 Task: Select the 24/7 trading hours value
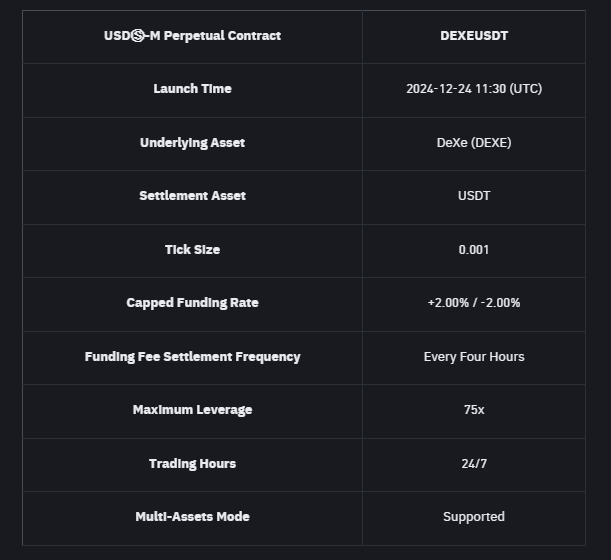coord(474,464)
